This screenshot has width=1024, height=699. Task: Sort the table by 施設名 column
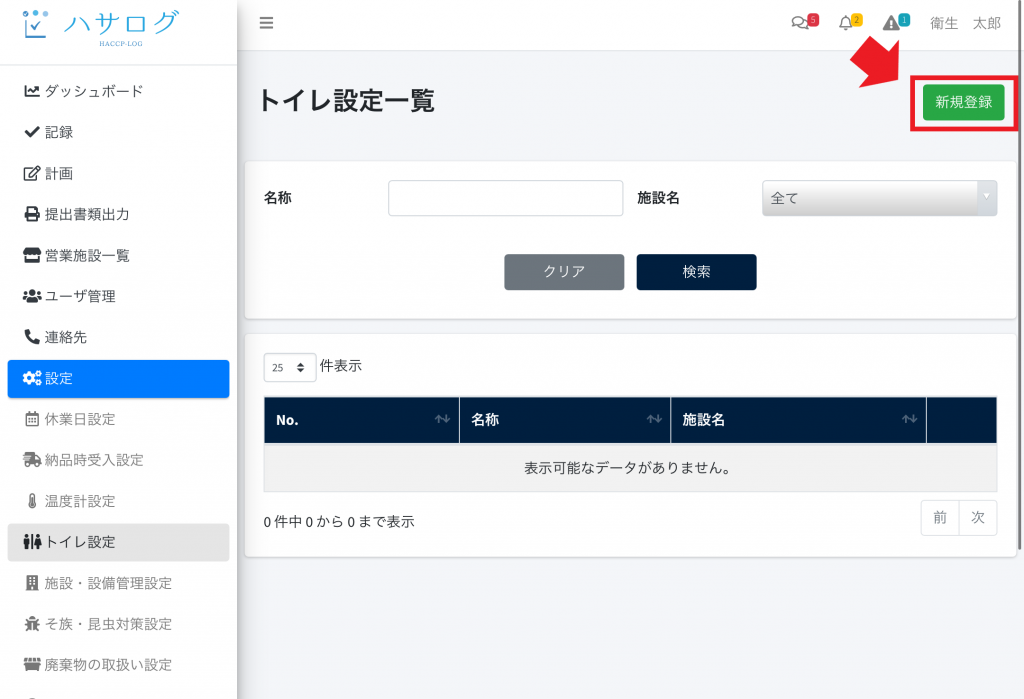[799, 420]
